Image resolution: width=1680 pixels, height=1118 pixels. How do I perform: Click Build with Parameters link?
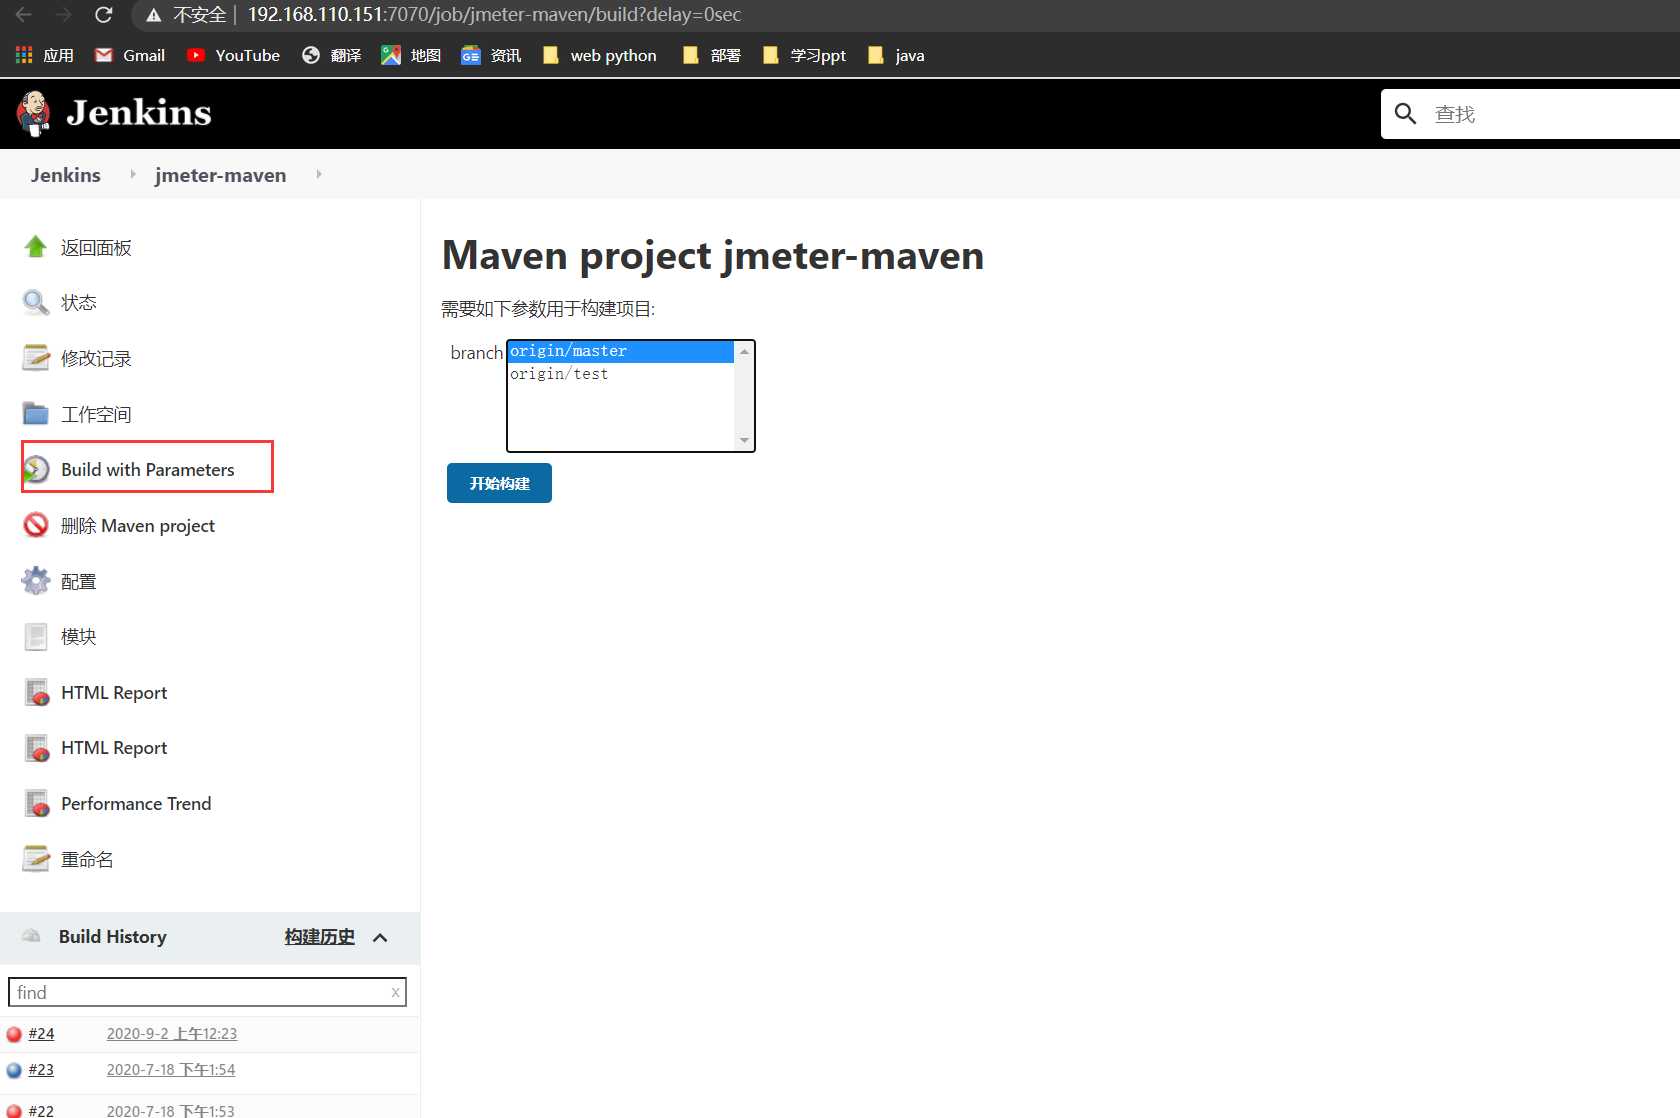pos(148,469)
